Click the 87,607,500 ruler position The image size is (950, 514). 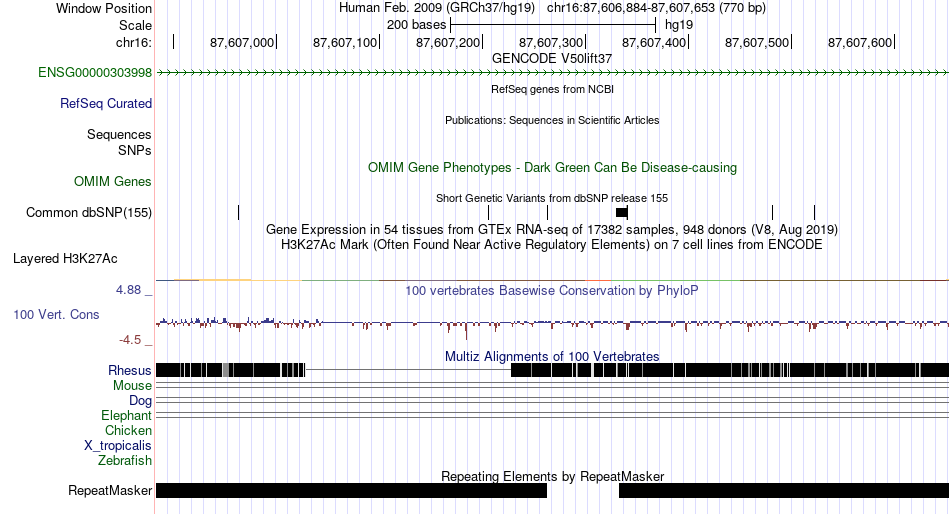click(x=757, y=42)
